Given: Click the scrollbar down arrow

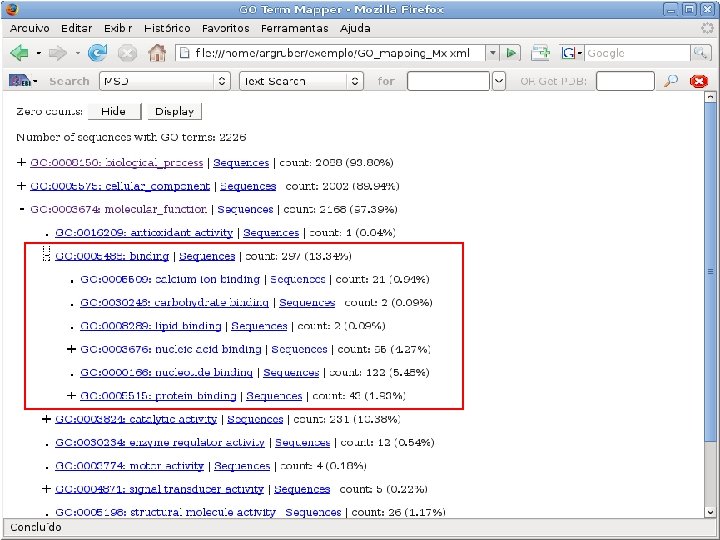Looking at the screenshot, I should tap(710, 512).
